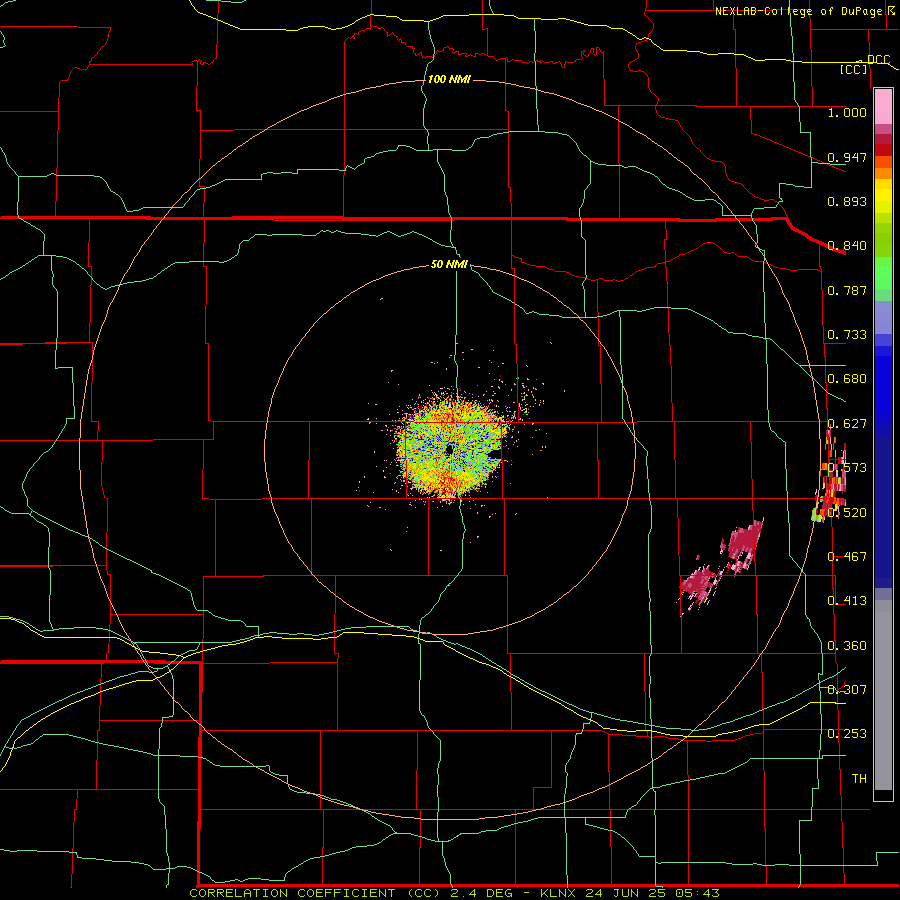Image resolution: width=900 pixels, height=900 pixels.
Task: Click the 0.467 scale value
Action: (x=847, y=557)
